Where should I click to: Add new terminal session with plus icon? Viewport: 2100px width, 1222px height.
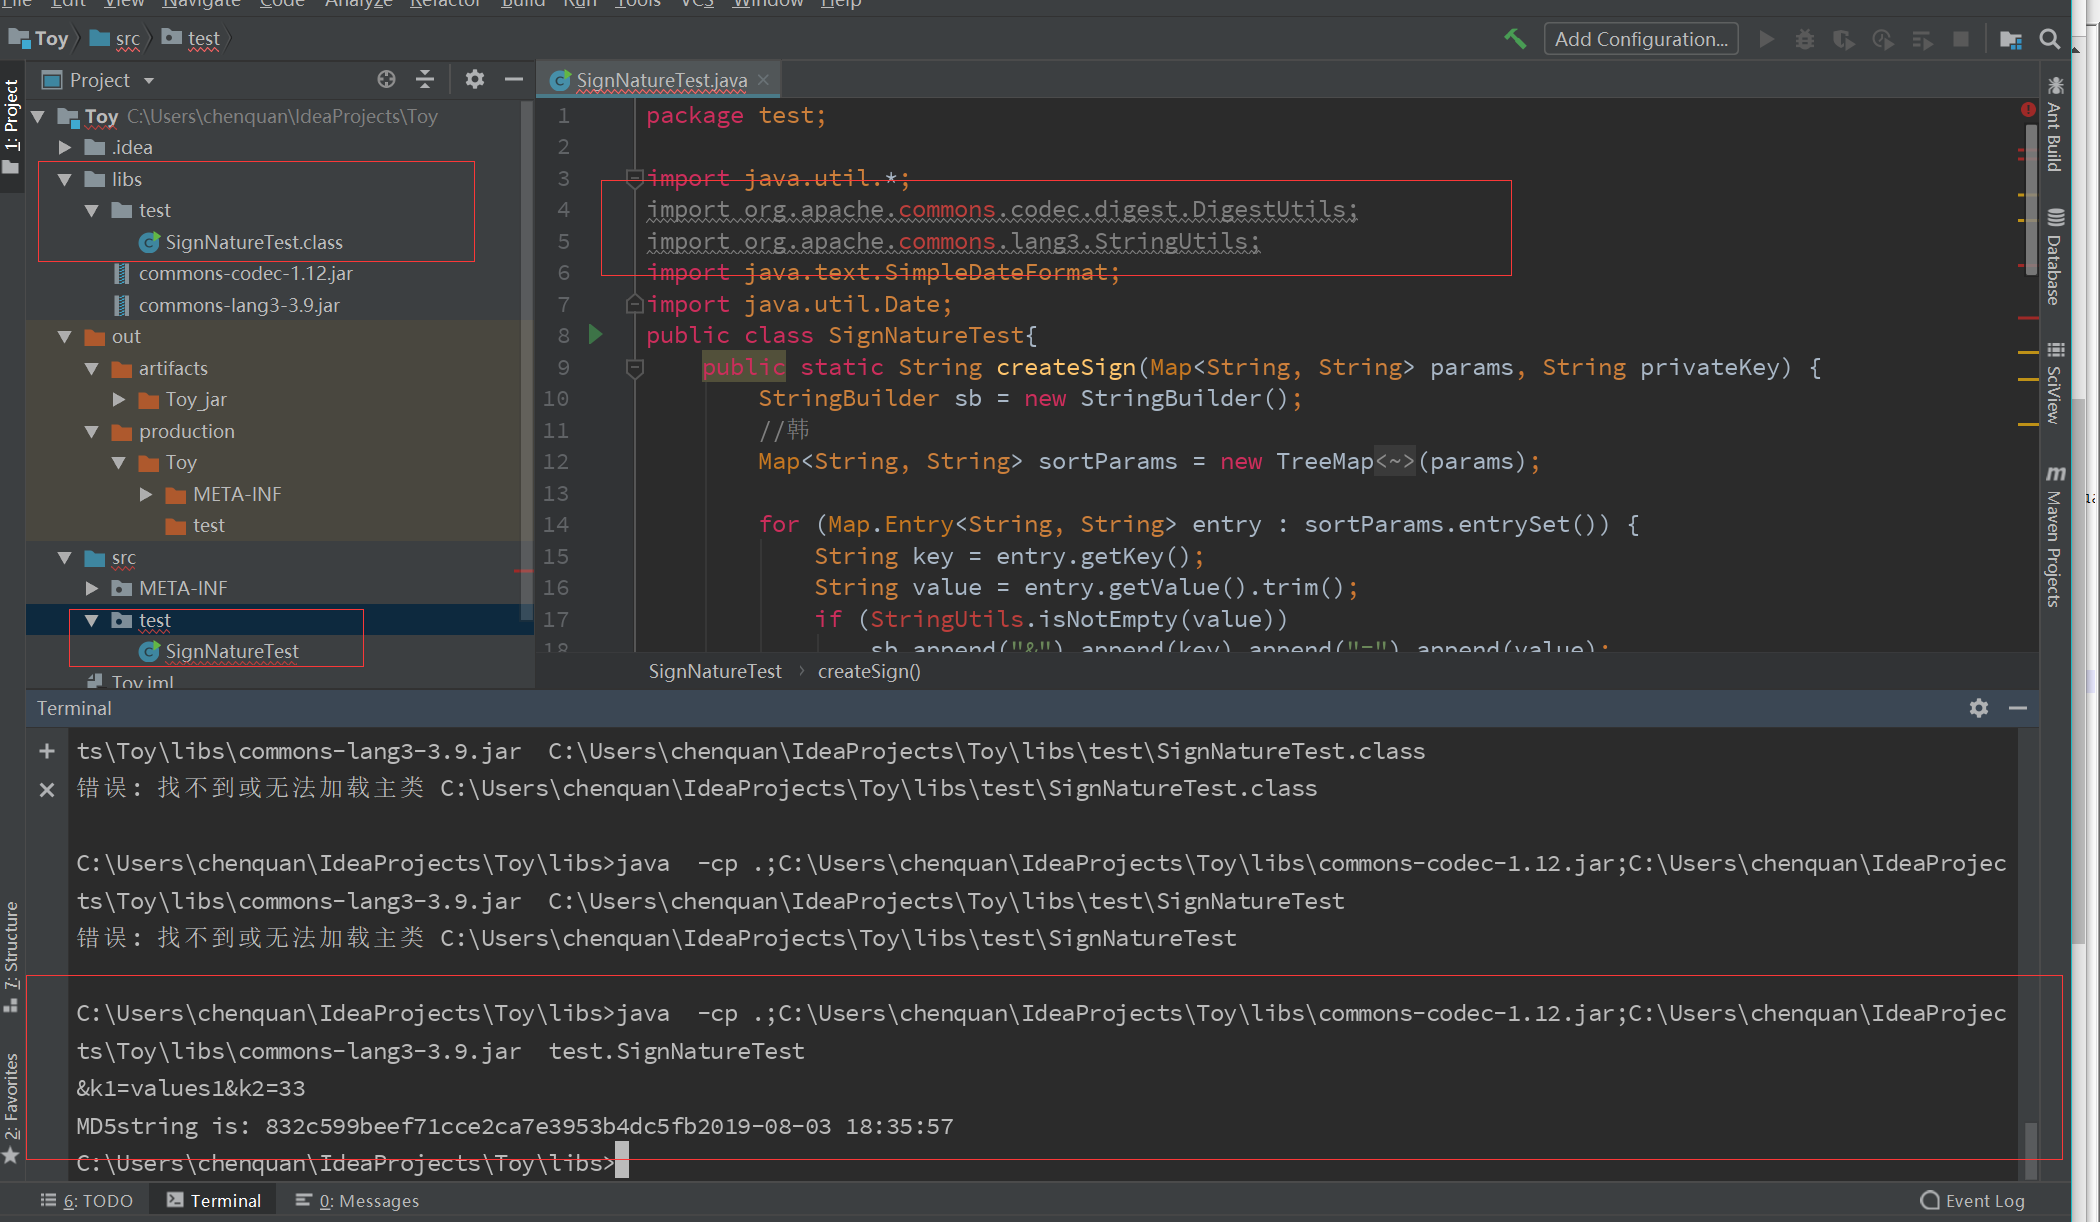click(47, 751)
